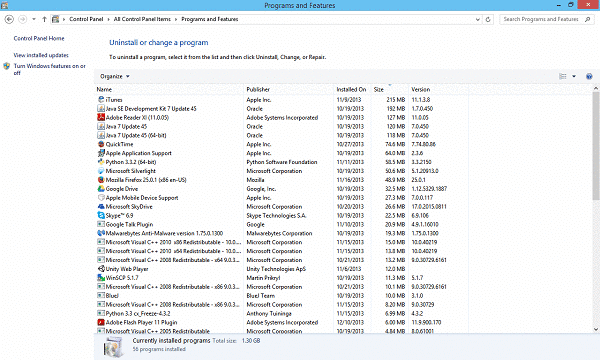
Task: Open the address bar history dropdown
Action: [x=478, y=20]
